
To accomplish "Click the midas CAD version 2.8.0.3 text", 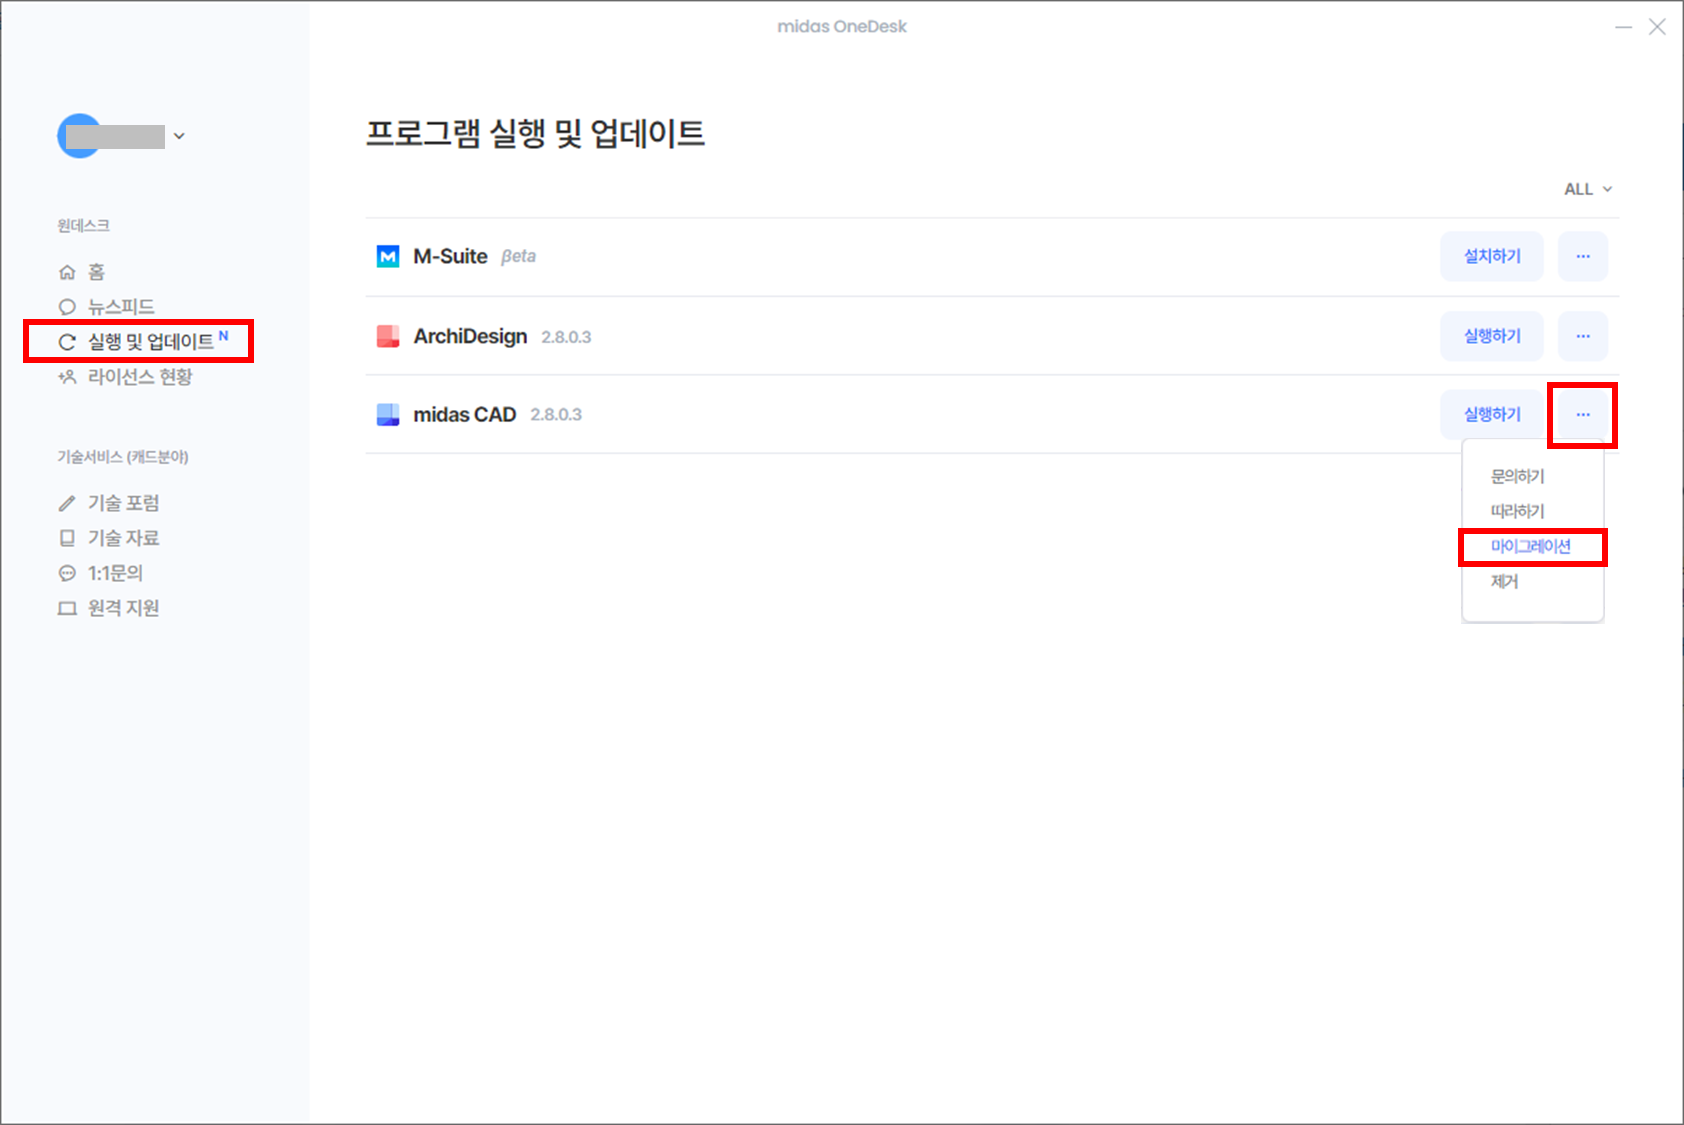I will (x=556, y=414).
